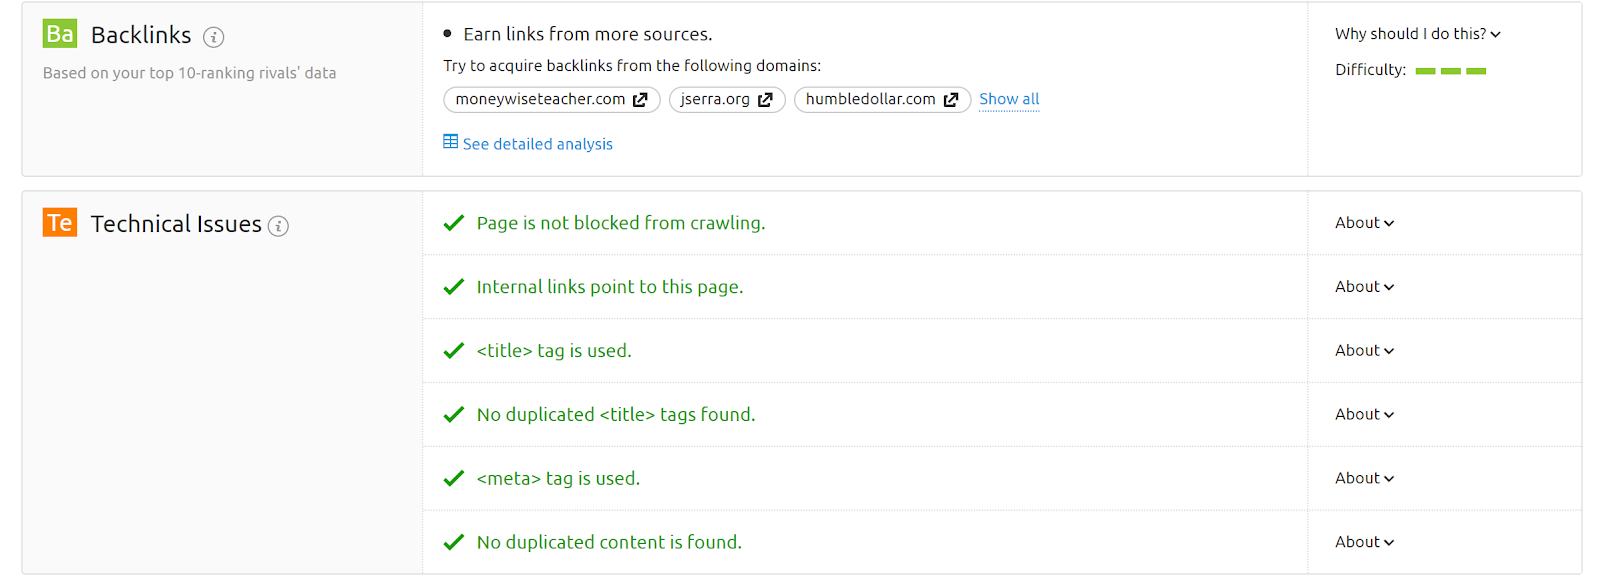The height and width of the screenshot is (580, 1600).
Task: Expand the Why should I do this dropdown
Action: point(1418,33)
